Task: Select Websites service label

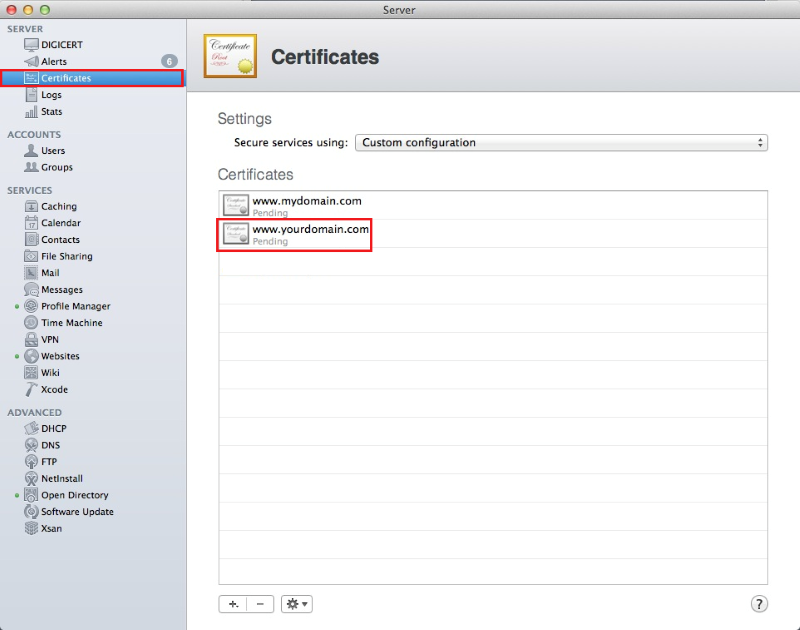Action: [x=60, y=356]
